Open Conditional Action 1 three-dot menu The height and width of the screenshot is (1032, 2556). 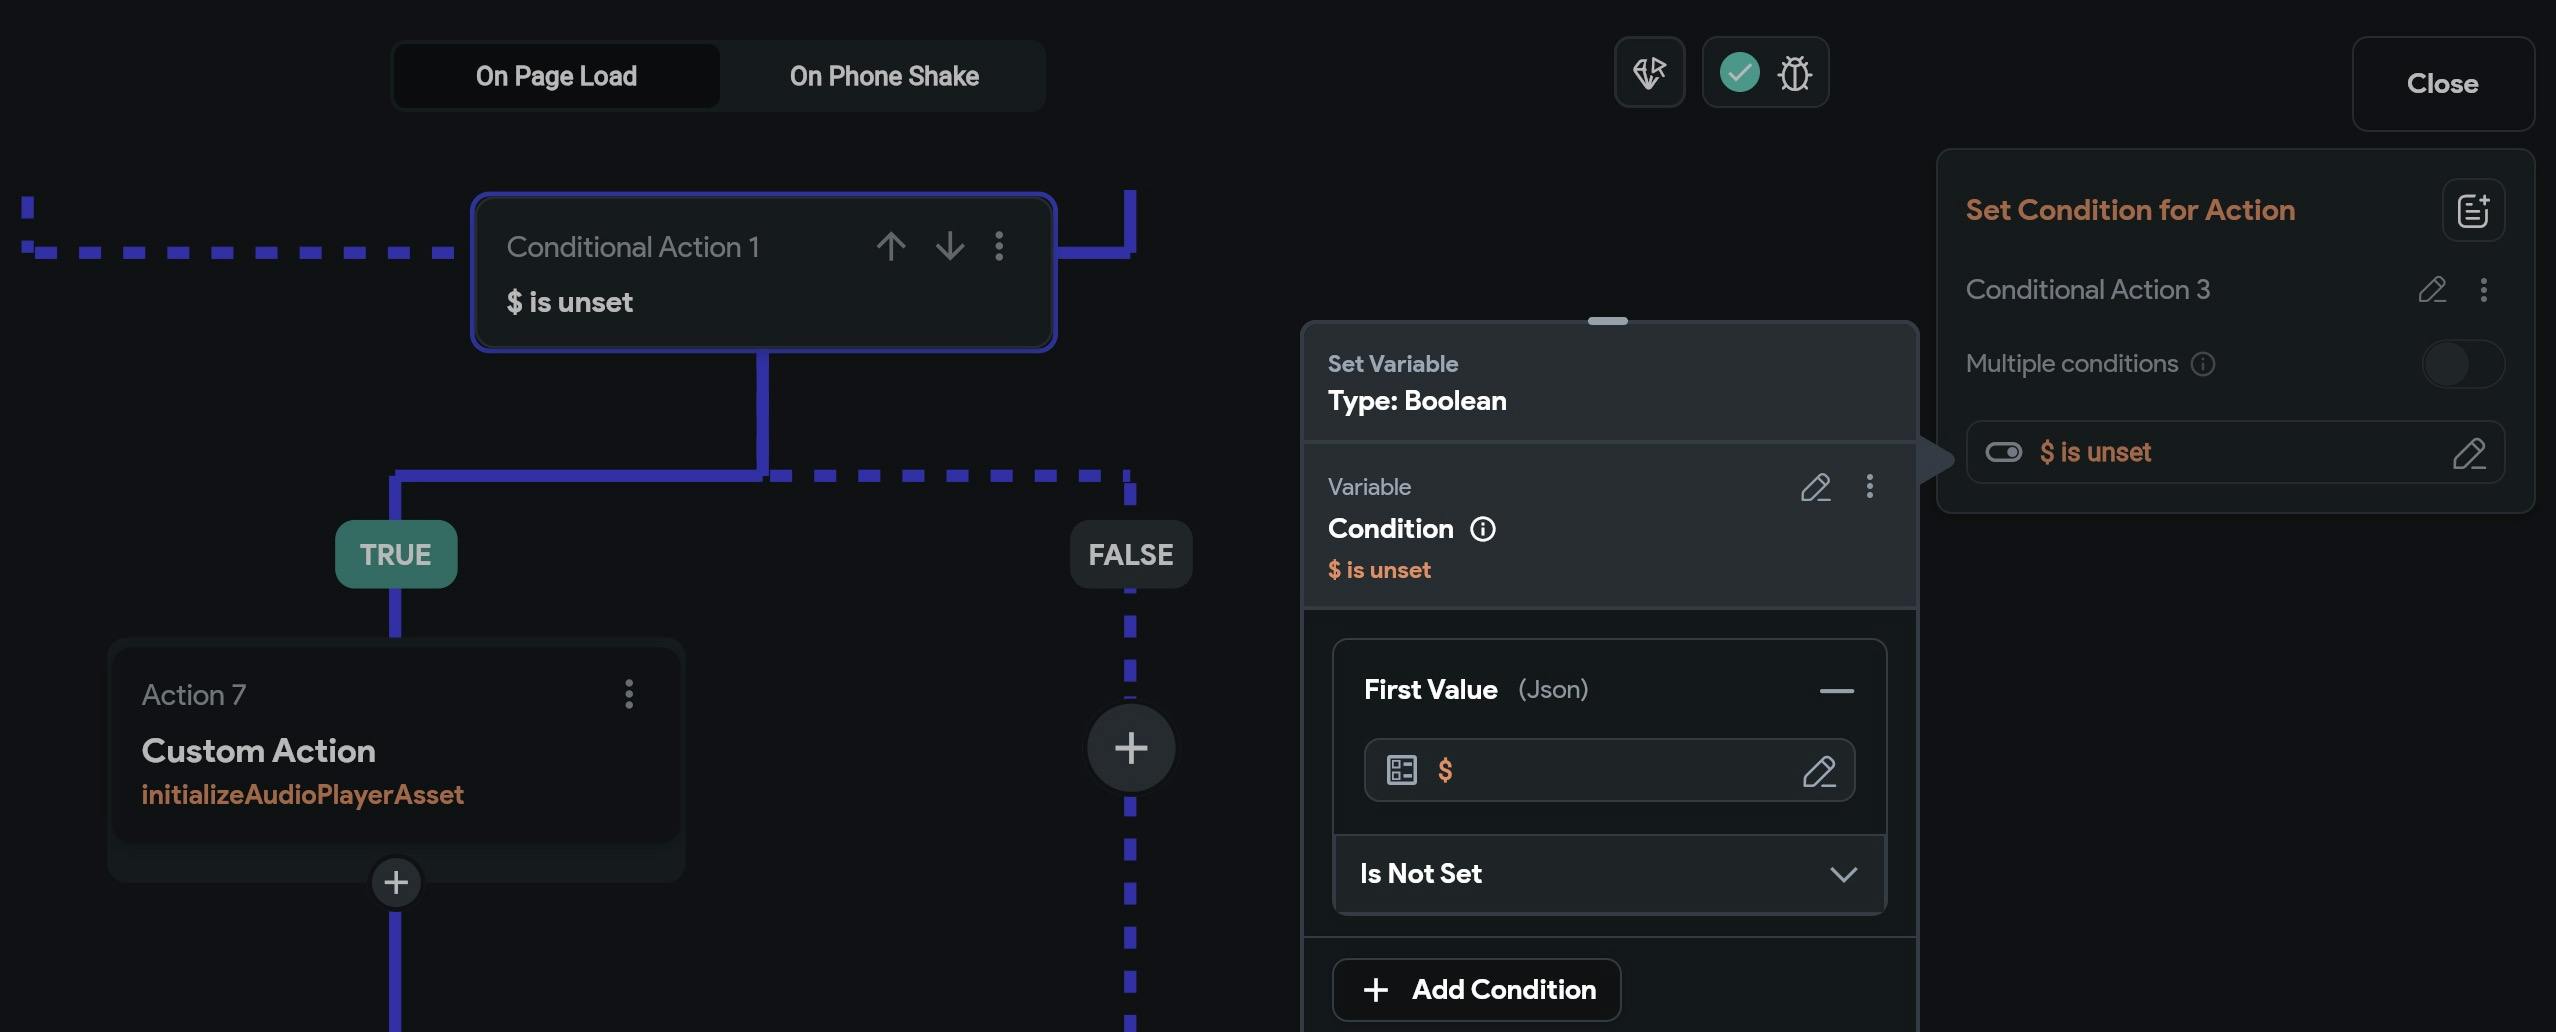click(999, 246)
